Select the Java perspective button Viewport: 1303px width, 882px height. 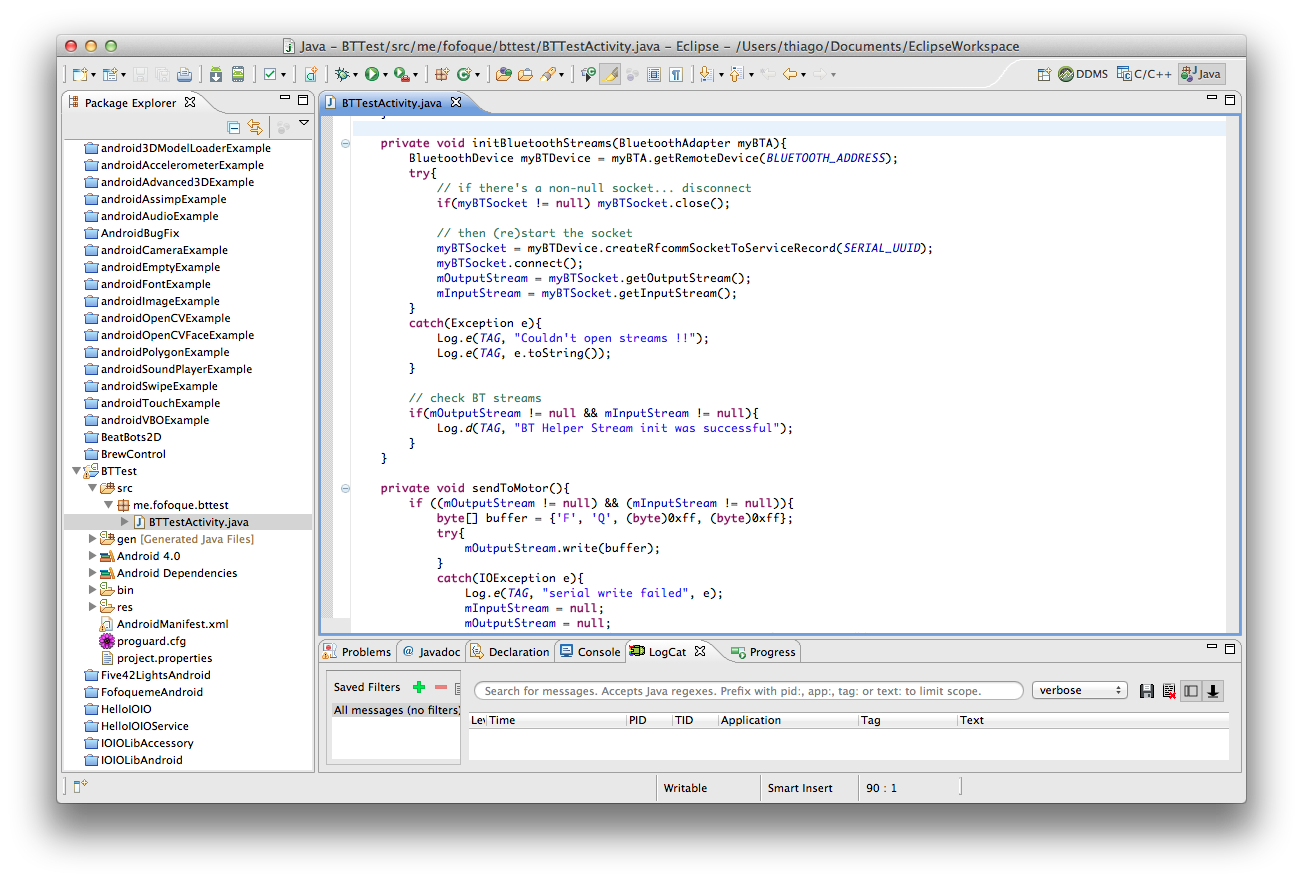point(1201,74)
